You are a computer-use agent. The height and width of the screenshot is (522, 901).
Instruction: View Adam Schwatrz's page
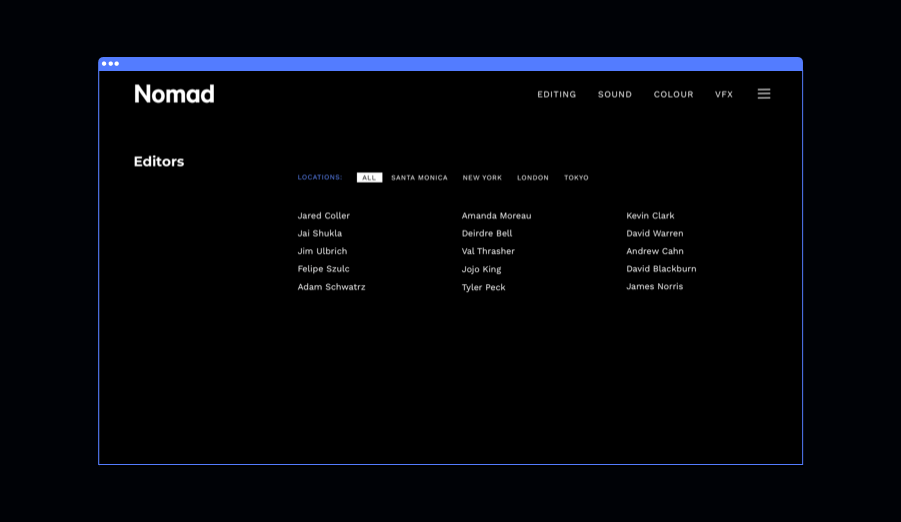(x=332, y=287)
